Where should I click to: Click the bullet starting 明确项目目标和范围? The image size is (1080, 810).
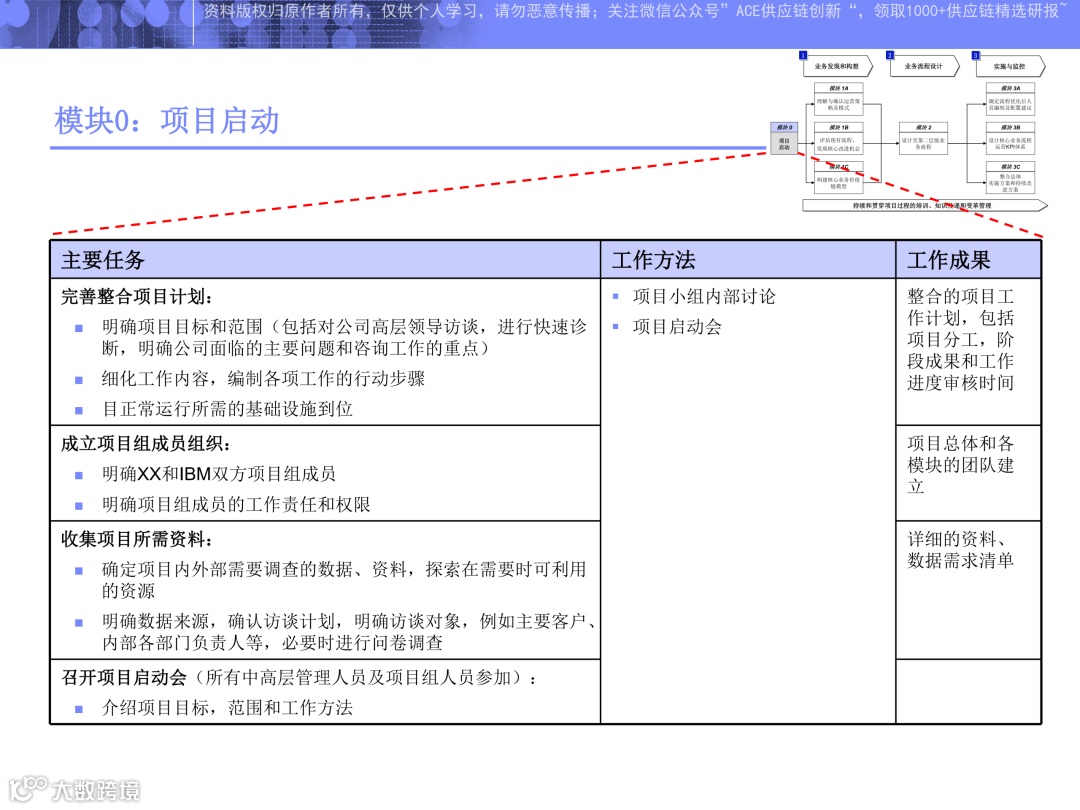pos(344,338)
